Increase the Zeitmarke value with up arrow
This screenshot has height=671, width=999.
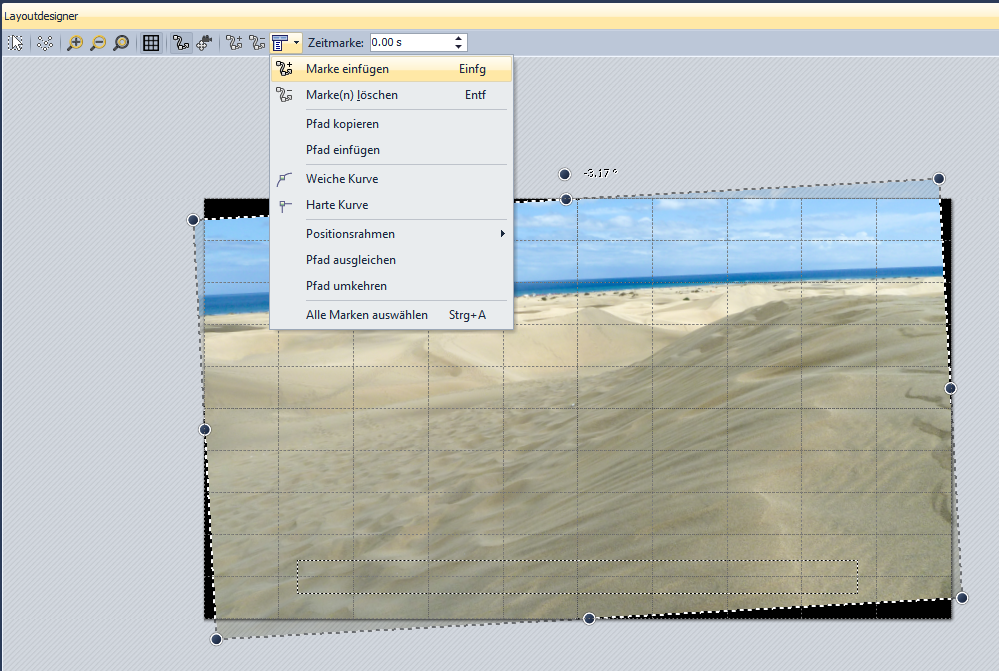tap(459, 38)
